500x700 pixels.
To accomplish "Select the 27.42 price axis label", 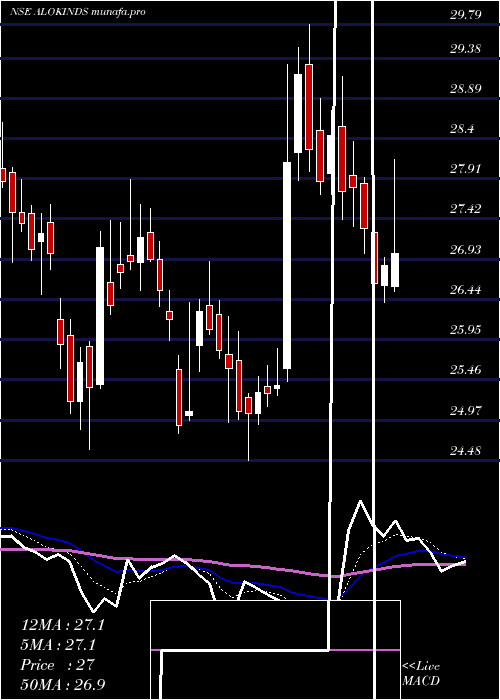I will click(x=466, y=208).
